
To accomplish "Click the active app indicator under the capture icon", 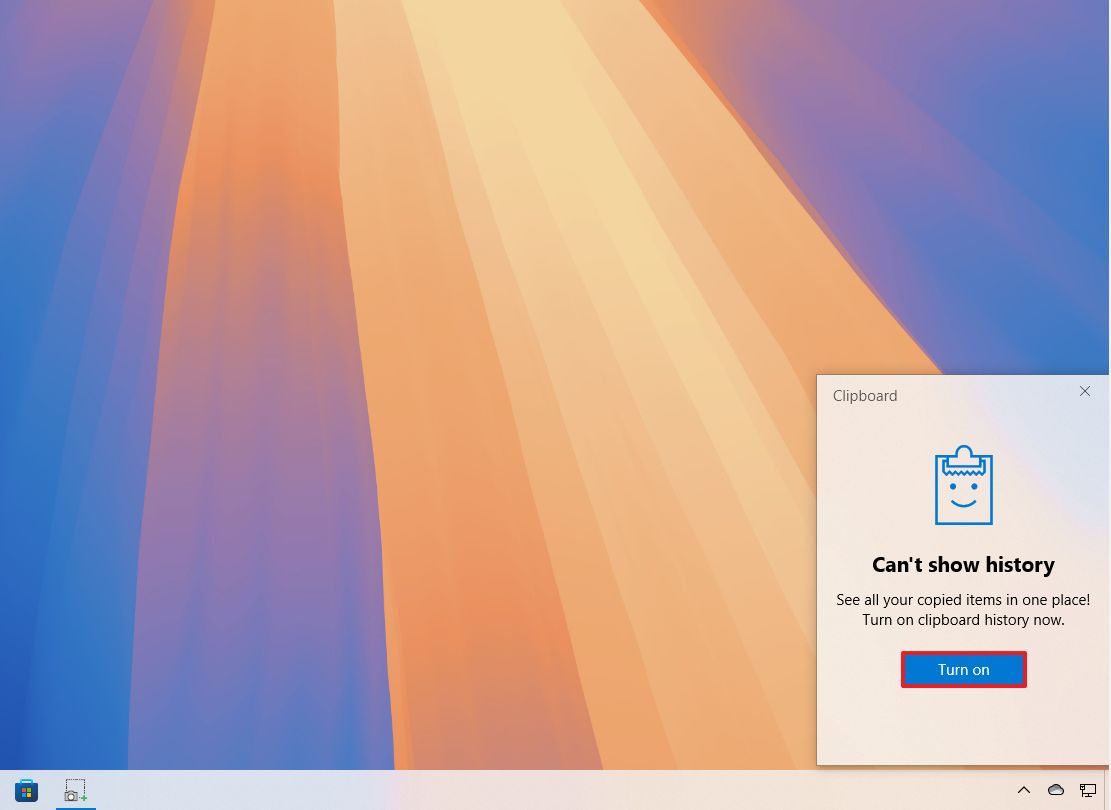I will [x=75, y=806].
